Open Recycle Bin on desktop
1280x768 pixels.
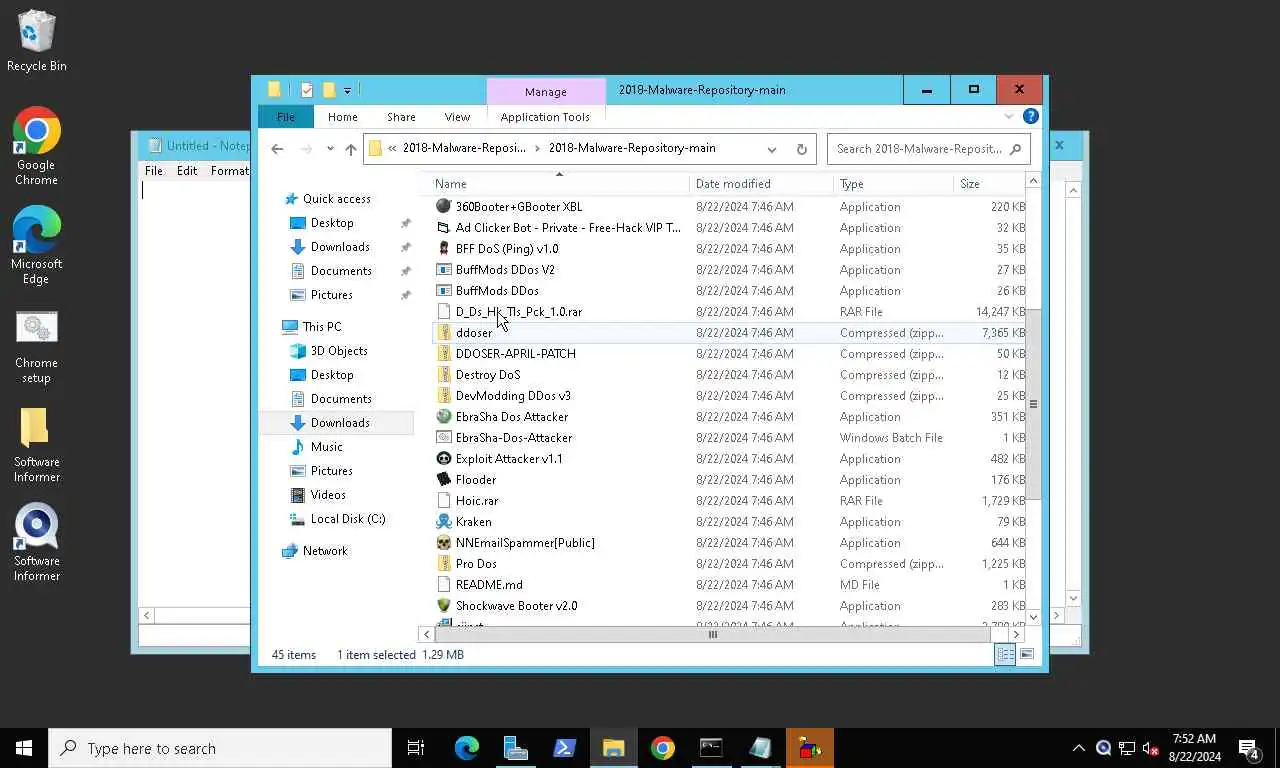coord(36,40)
